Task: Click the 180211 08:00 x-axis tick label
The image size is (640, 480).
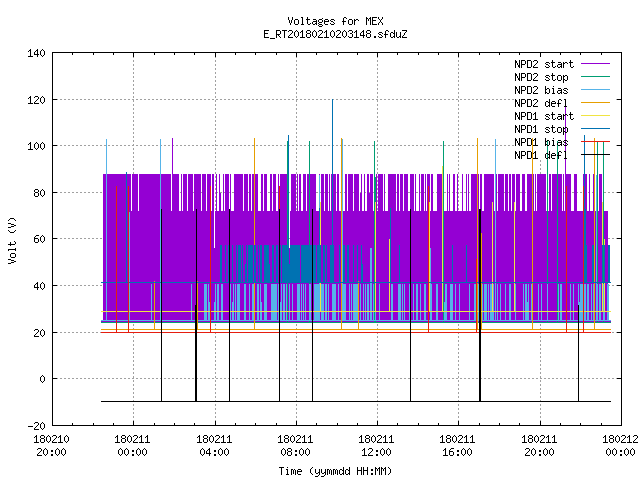Action: pyautogui.click(x=295, y=446)
